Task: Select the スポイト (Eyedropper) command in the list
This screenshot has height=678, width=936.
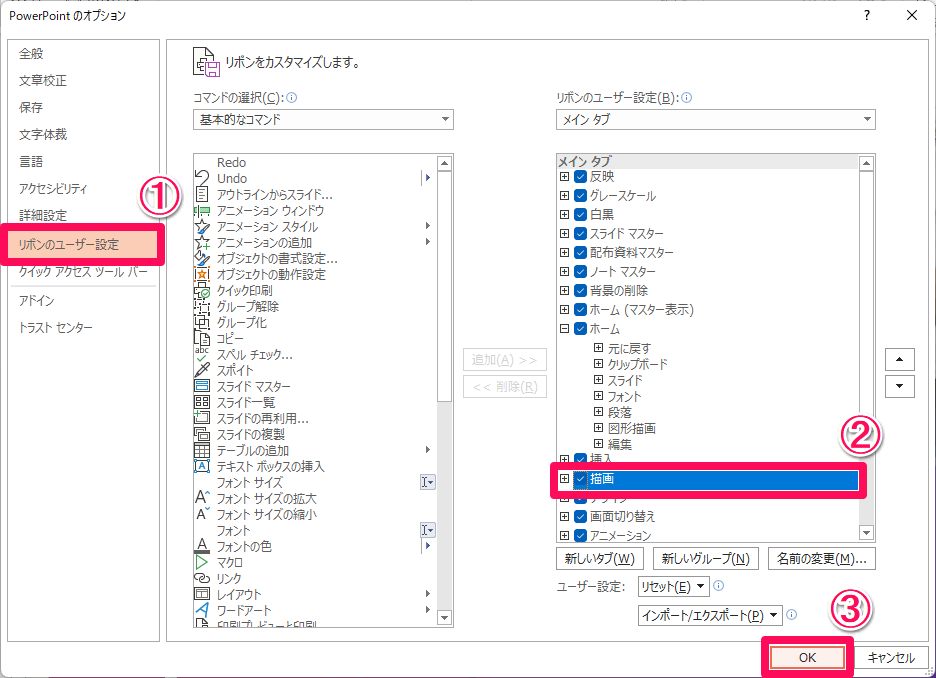Action: (x=235, y=370)
